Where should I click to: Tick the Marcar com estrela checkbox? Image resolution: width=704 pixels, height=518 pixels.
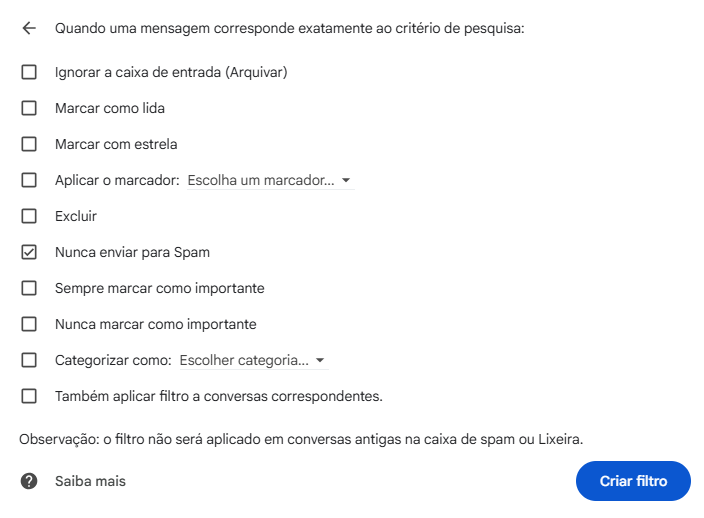(29, 144)
